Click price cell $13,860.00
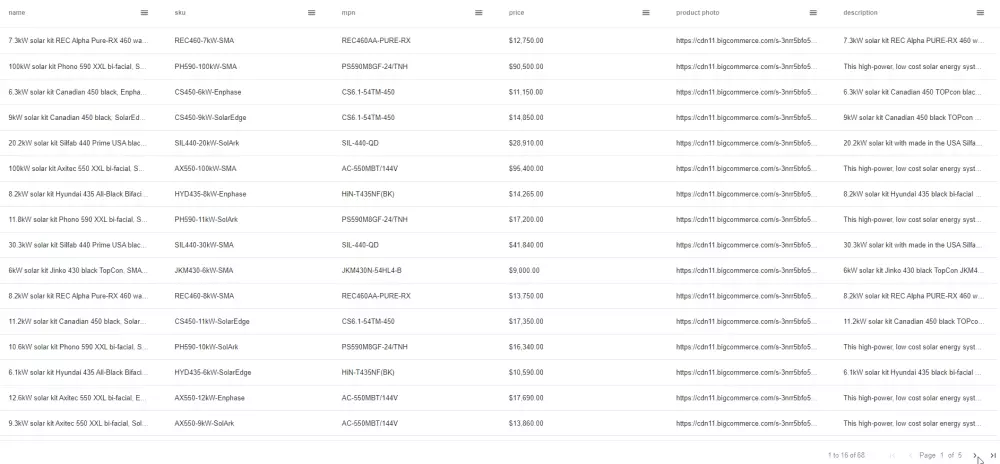 click(x=526, y=423)
